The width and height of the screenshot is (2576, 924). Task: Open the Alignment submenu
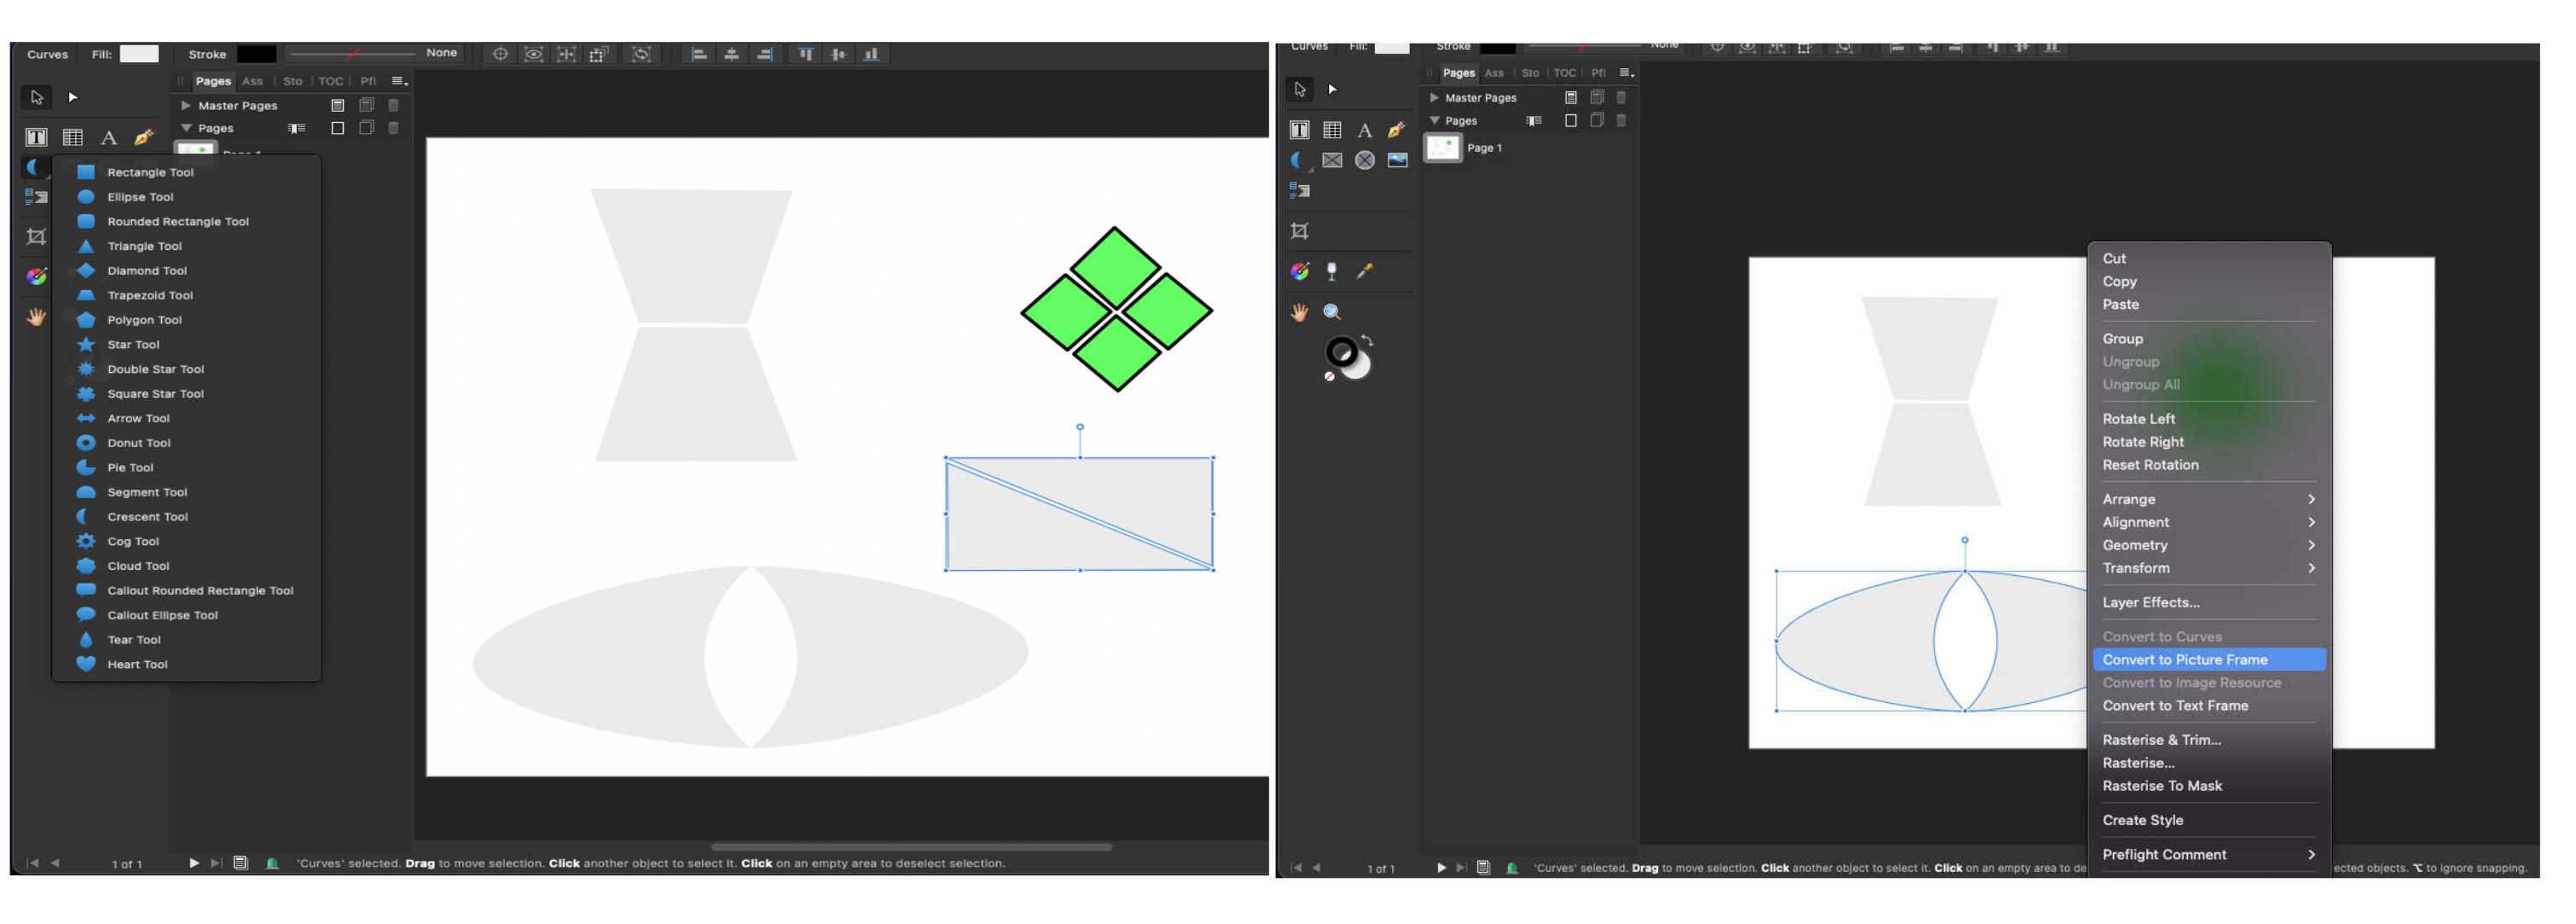(x=2208, y=522)
